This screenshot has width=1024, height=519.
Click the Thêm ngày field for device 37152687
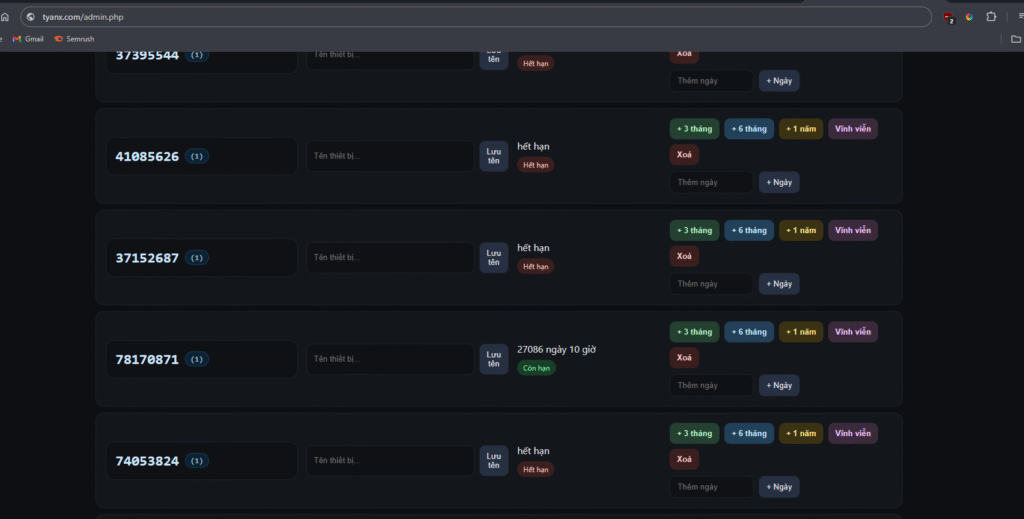tap(711, 284)
